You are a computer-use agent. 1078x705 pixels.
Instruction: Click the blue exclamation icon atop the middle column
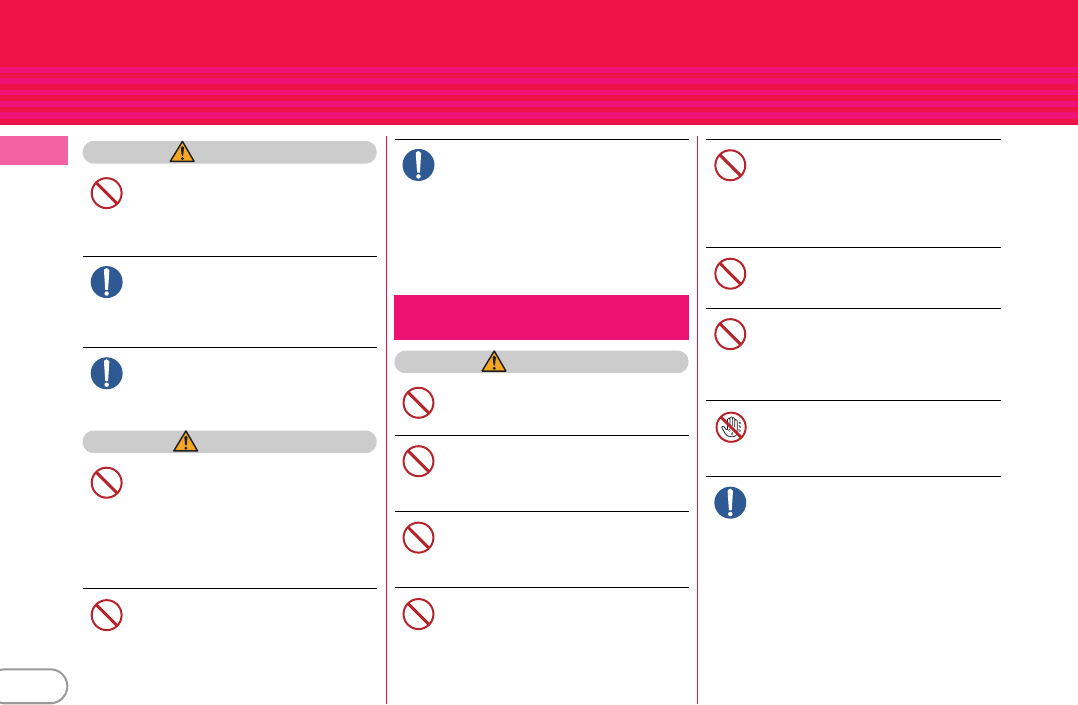point(418,165)
